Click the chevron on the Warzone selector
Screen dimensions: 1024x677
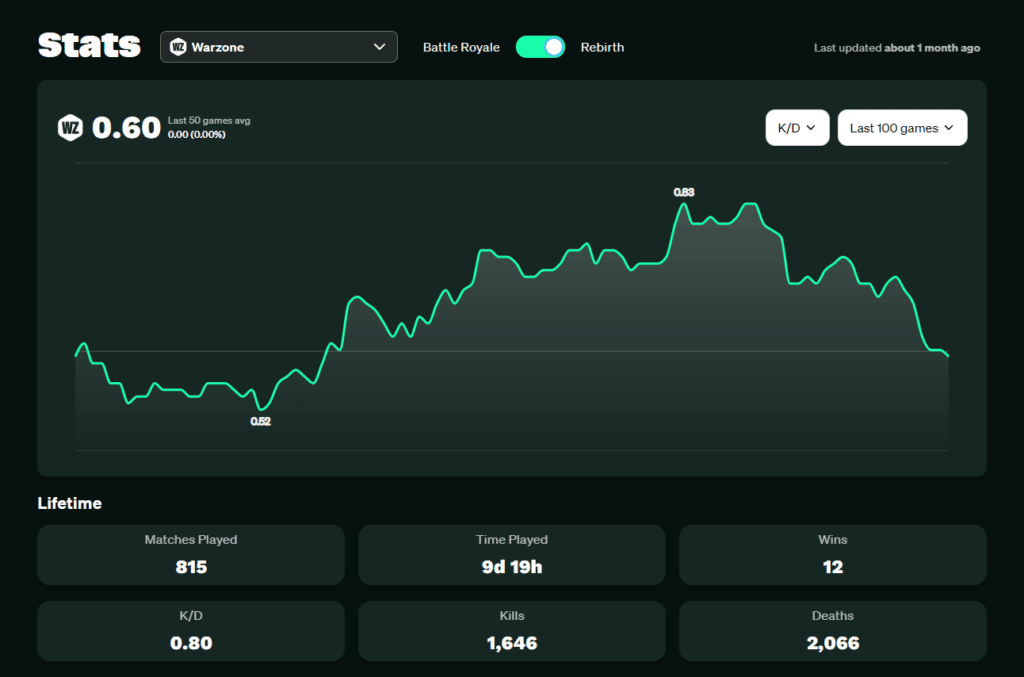[380, 46]
